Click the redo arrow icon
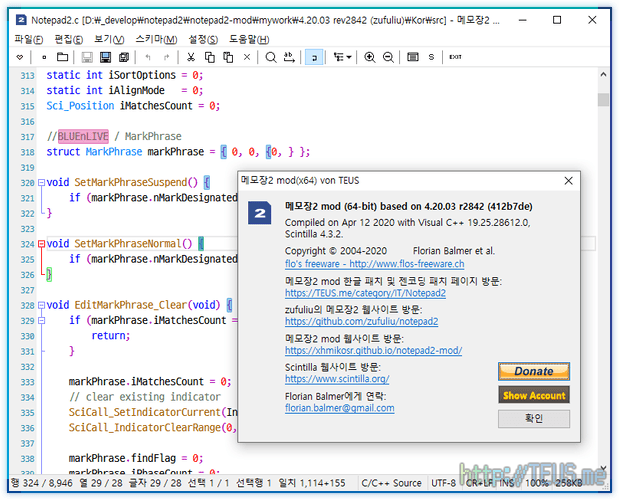Viewport: 619px width, 500px height. point(167,57)
